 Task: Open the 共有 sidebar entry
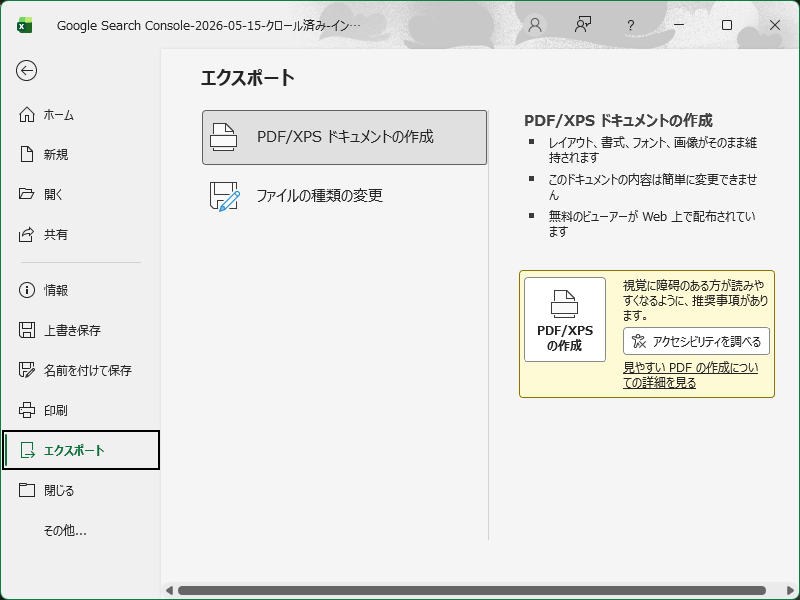point(81,234)
